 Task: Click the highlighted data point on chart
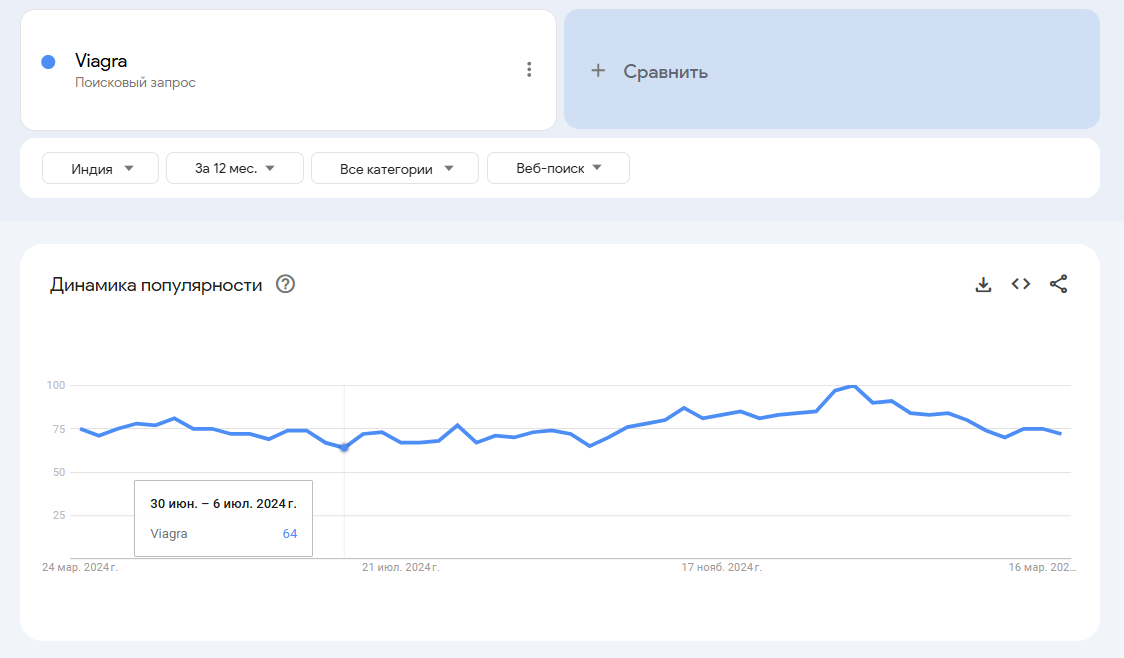tap(344, 447)
